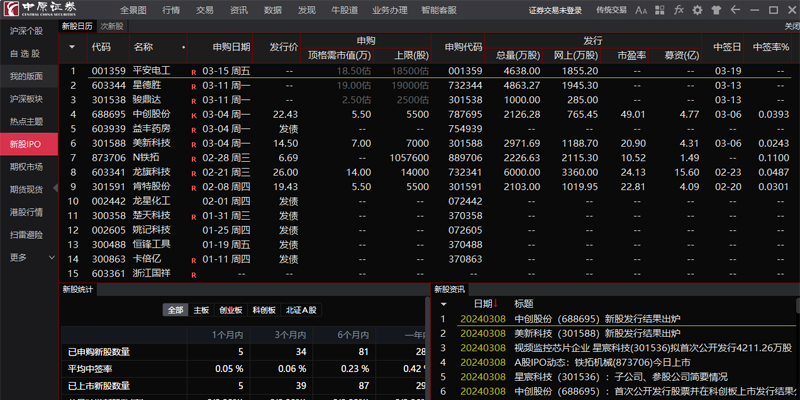This screenshot has height=400, width=800.
Task: Open 自选股 in the sidebar
Action: [29, 54]
